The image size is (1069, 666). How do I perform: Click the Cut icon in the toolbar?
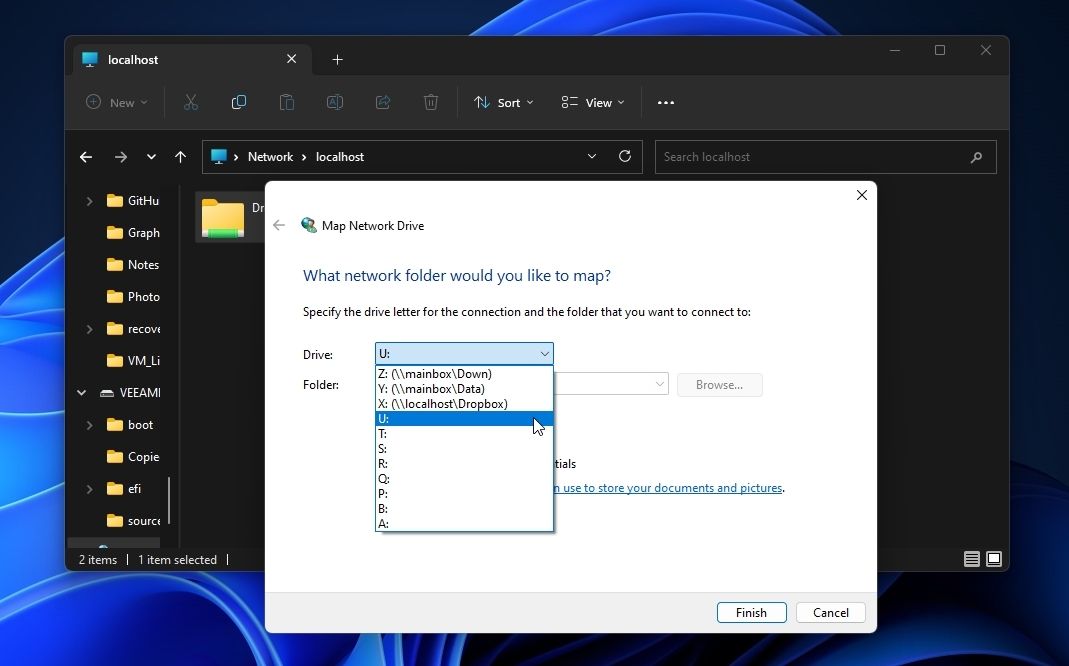191,102
